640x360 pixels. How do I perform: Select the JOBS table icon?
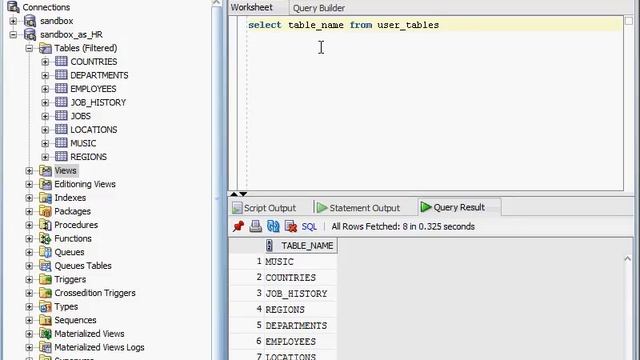pyautogui.click(x=61, y=116)
